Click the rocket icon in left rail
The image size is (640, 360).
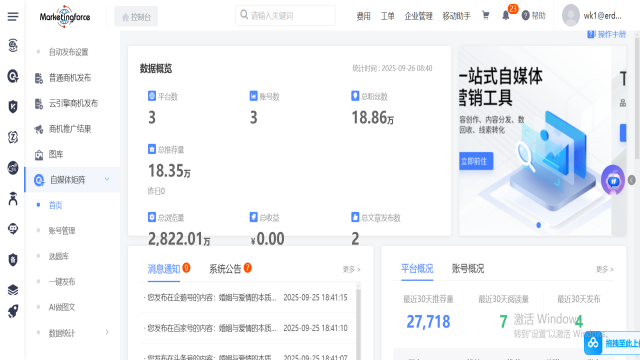tap(13, 311)
